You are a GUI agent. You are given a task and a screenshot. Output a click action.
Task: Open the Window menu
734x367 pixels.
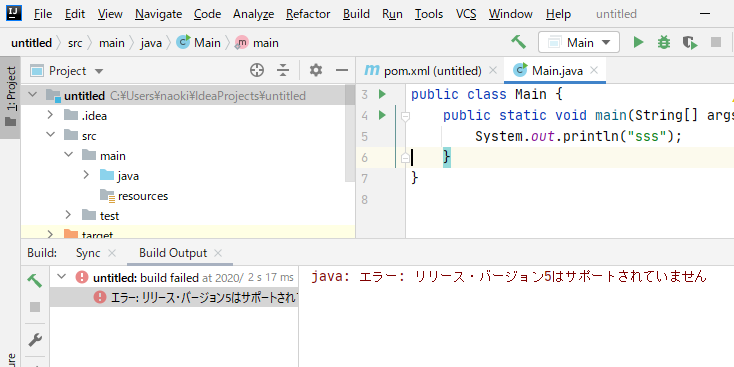511,14
